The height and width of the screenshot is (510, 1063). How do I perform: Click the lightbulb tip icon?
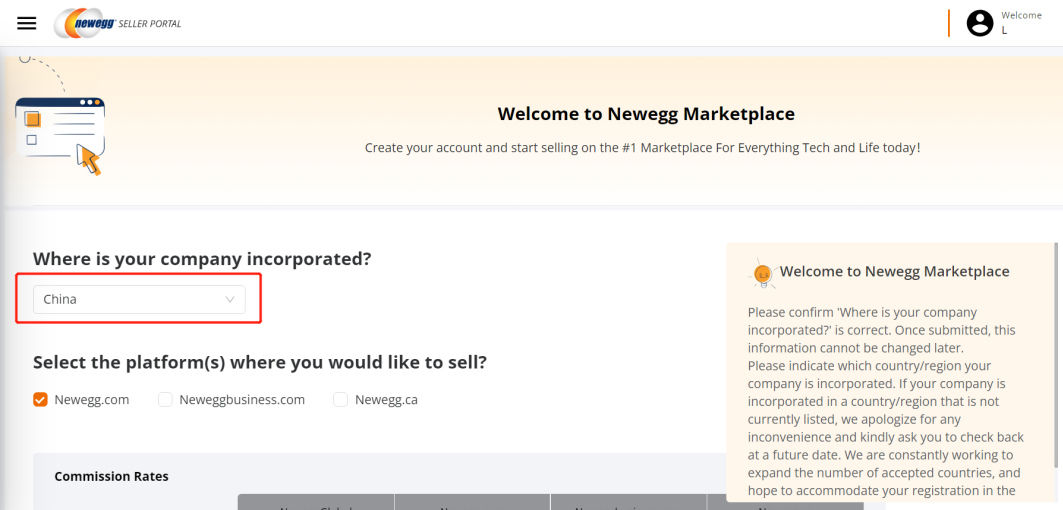point(762,273)
